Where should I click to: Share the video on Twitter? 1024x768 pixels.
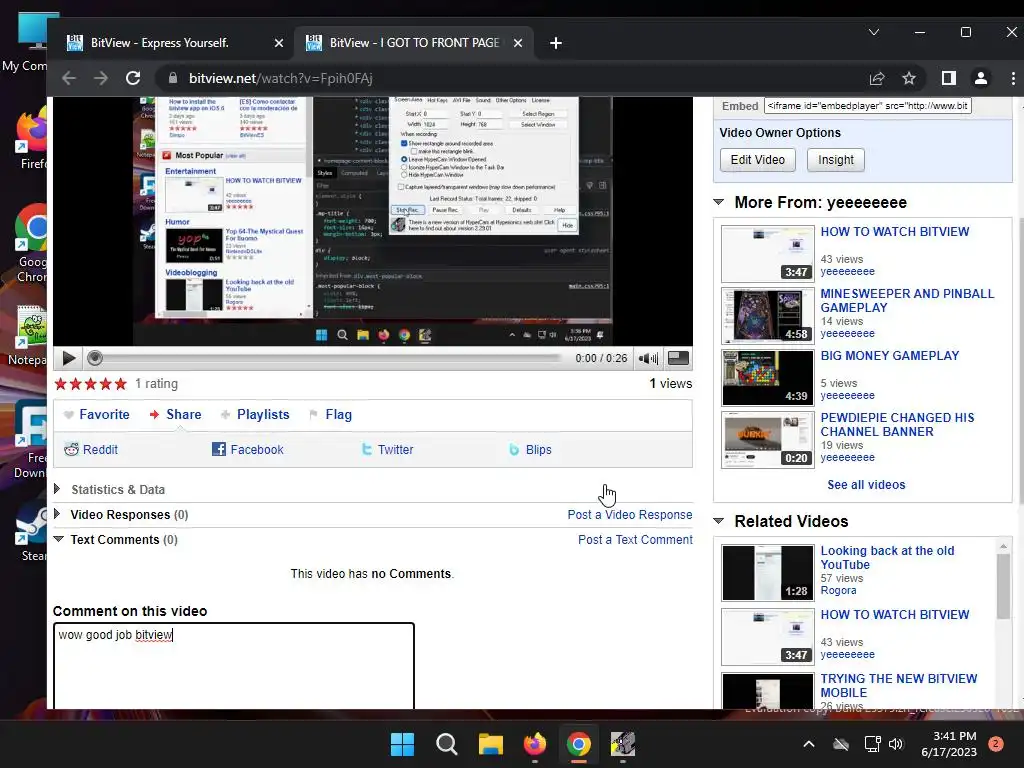[x=387, y=449]
